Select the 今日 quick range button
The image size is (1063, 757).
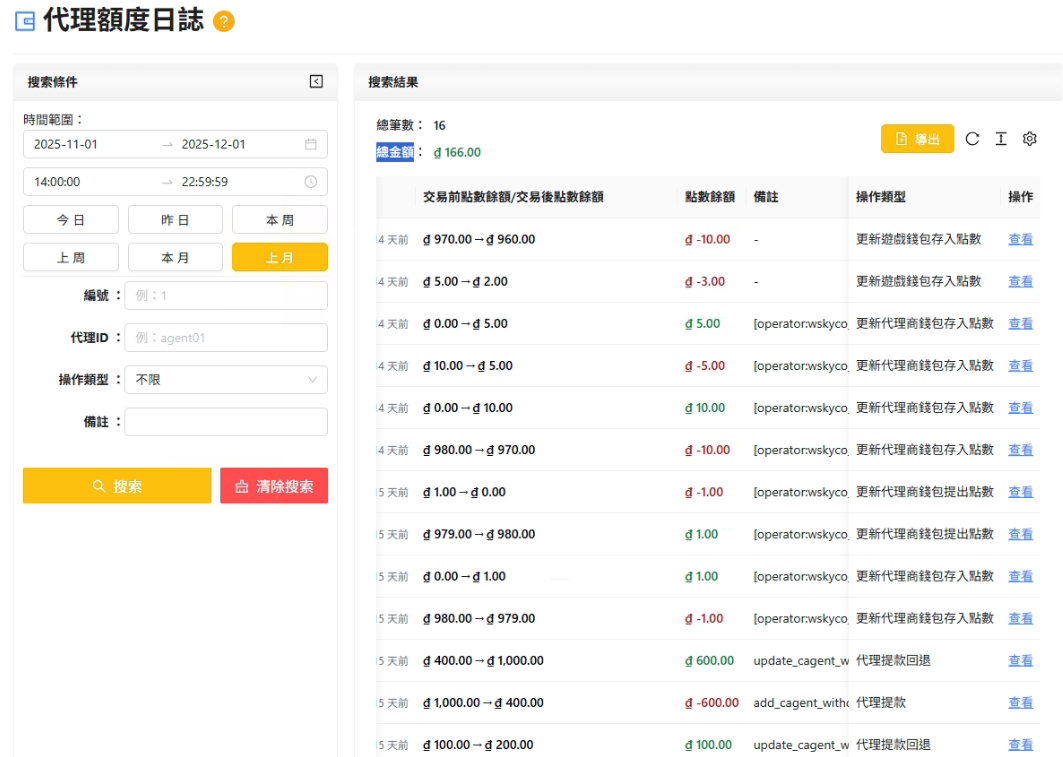(x=71, y=220)
